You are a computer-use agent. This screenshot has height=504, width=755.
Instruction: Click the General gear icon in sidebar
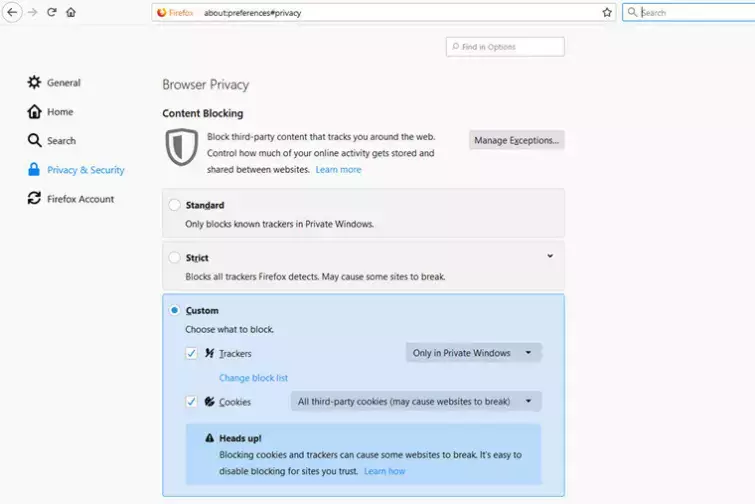click(x=35, y=83)
